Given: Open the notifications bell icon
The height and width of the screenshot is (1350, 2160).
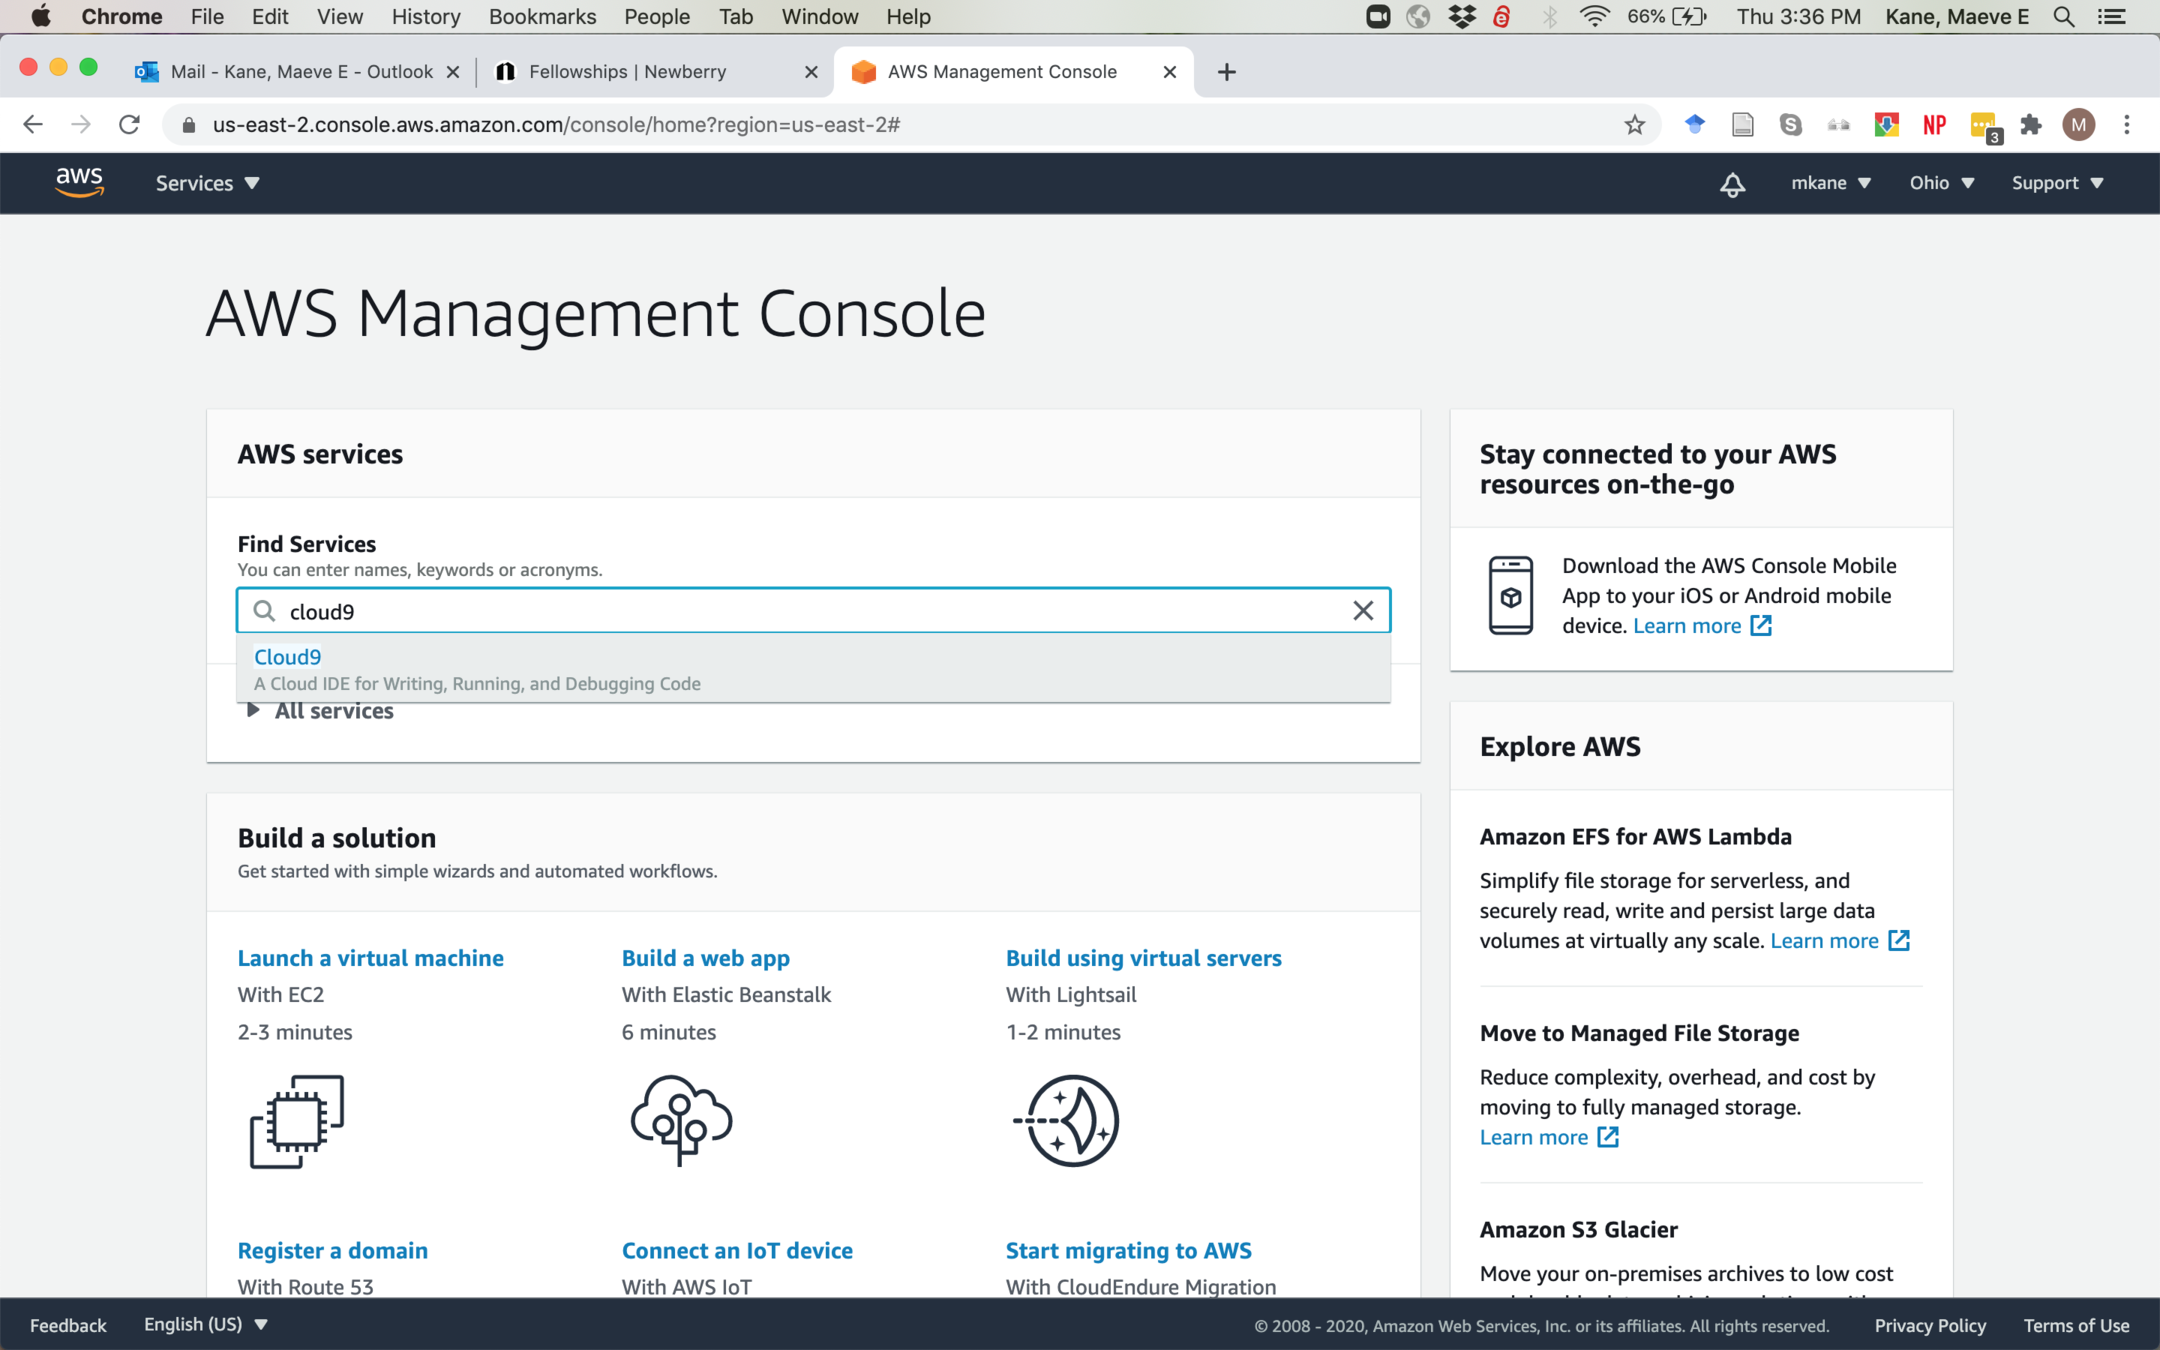Looking at the screenshot, I should (1732, 184).
